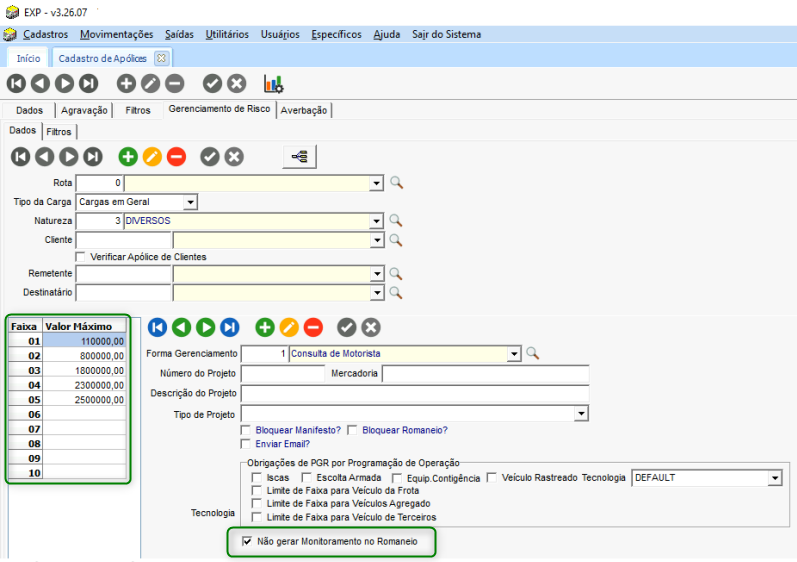Click gray edit pencil icon in top toolbar
Viewport: 797px width, 562px height.
pyautogui.click(x=150, y=83)
